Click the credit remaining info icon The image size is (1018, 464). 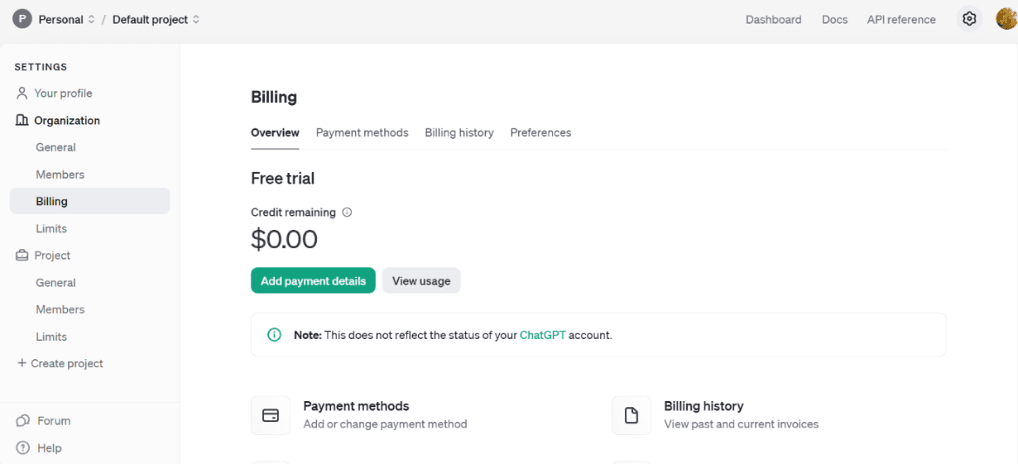point(347,212)
